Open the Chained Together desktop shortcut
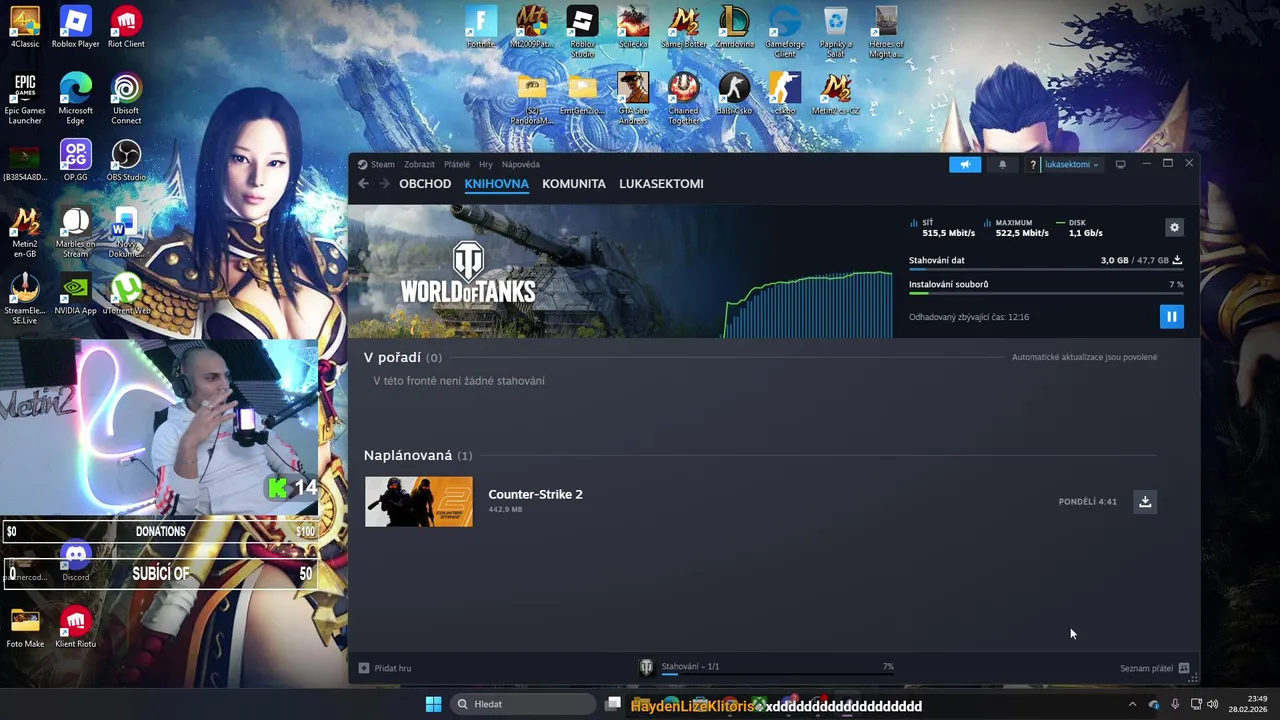The image size is (1280, 720). click(684, 98)
